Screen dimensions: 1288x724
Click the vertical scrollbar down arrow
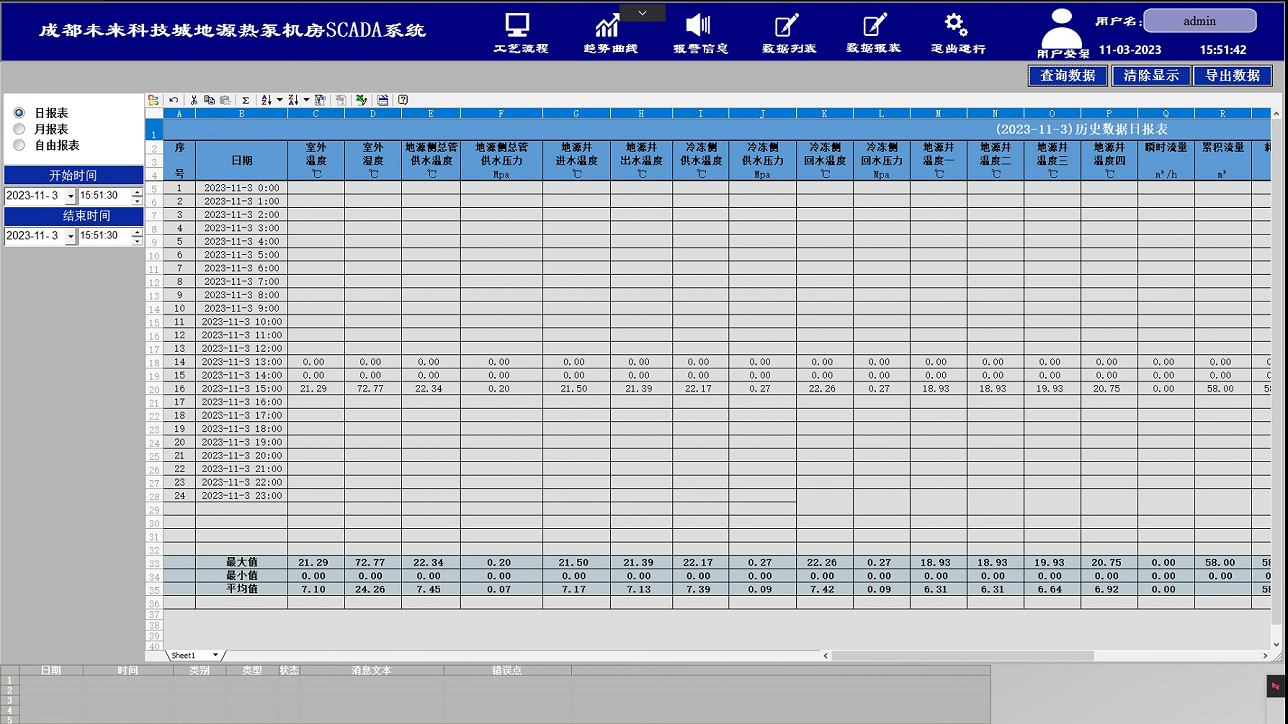click(x=1276, y=645)
